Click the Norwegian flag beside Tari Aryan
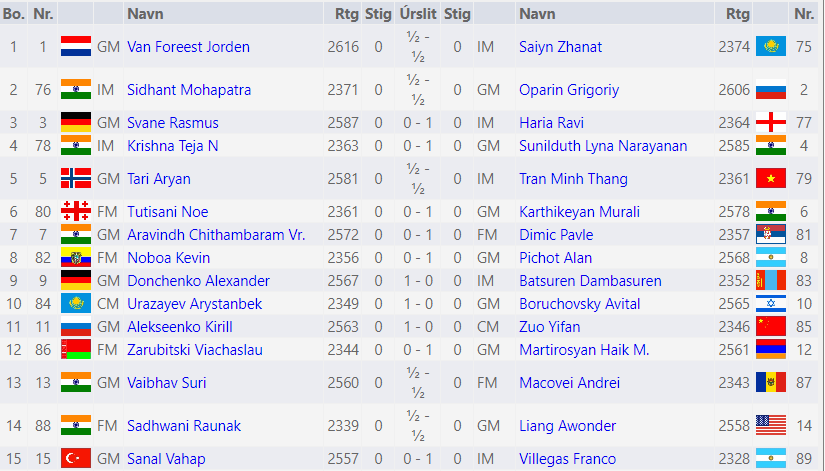The width and height of the screenshot is (825, 471). (x=76, y=179)
